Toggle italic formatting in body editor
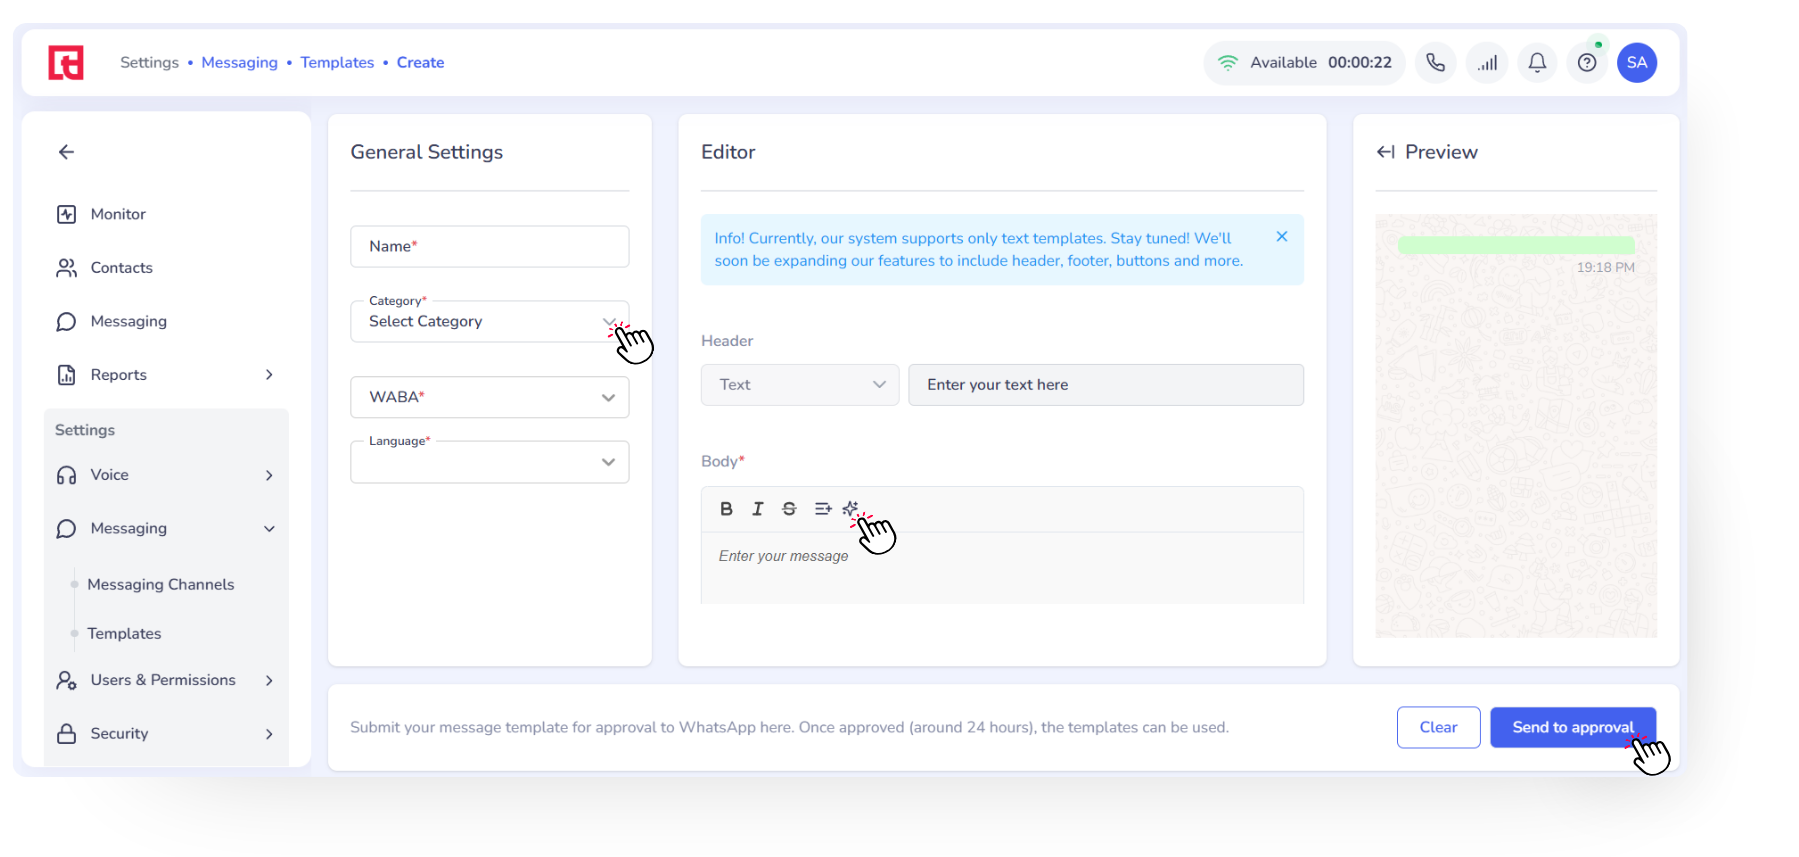Viewport: 1799px width, 857px height. 758,509
